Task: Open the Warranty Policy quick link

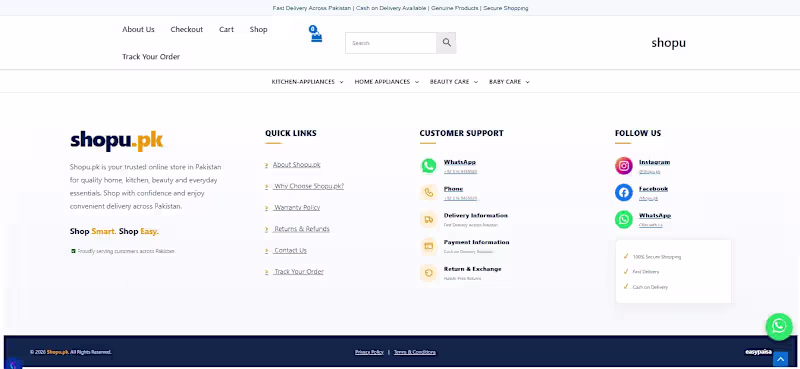Action: [x=297, y=208]
